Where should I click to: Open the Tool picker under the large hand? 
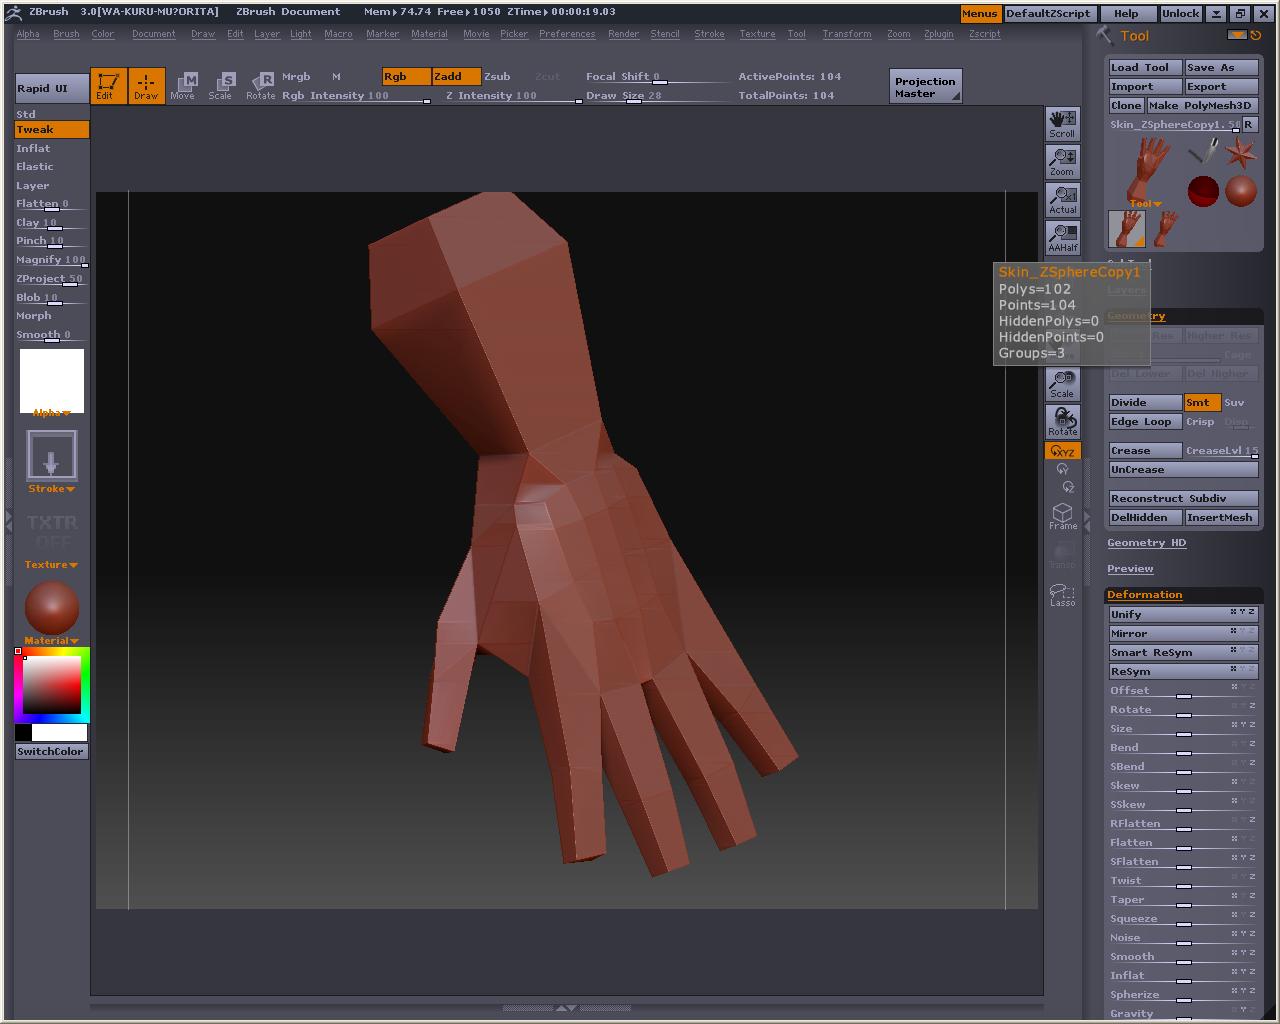(x=1146, y=204)
